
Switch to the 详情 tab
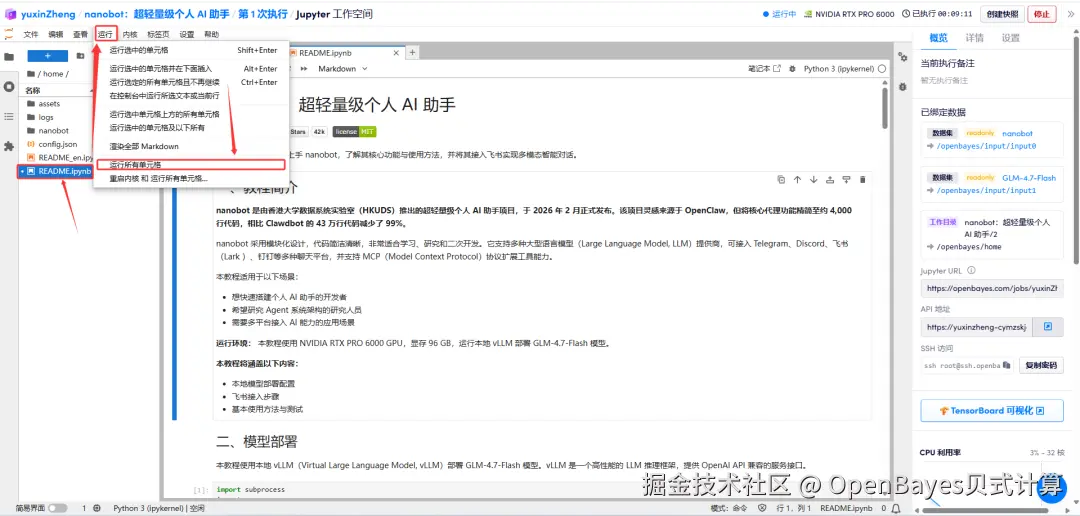[x=975, y=38]
